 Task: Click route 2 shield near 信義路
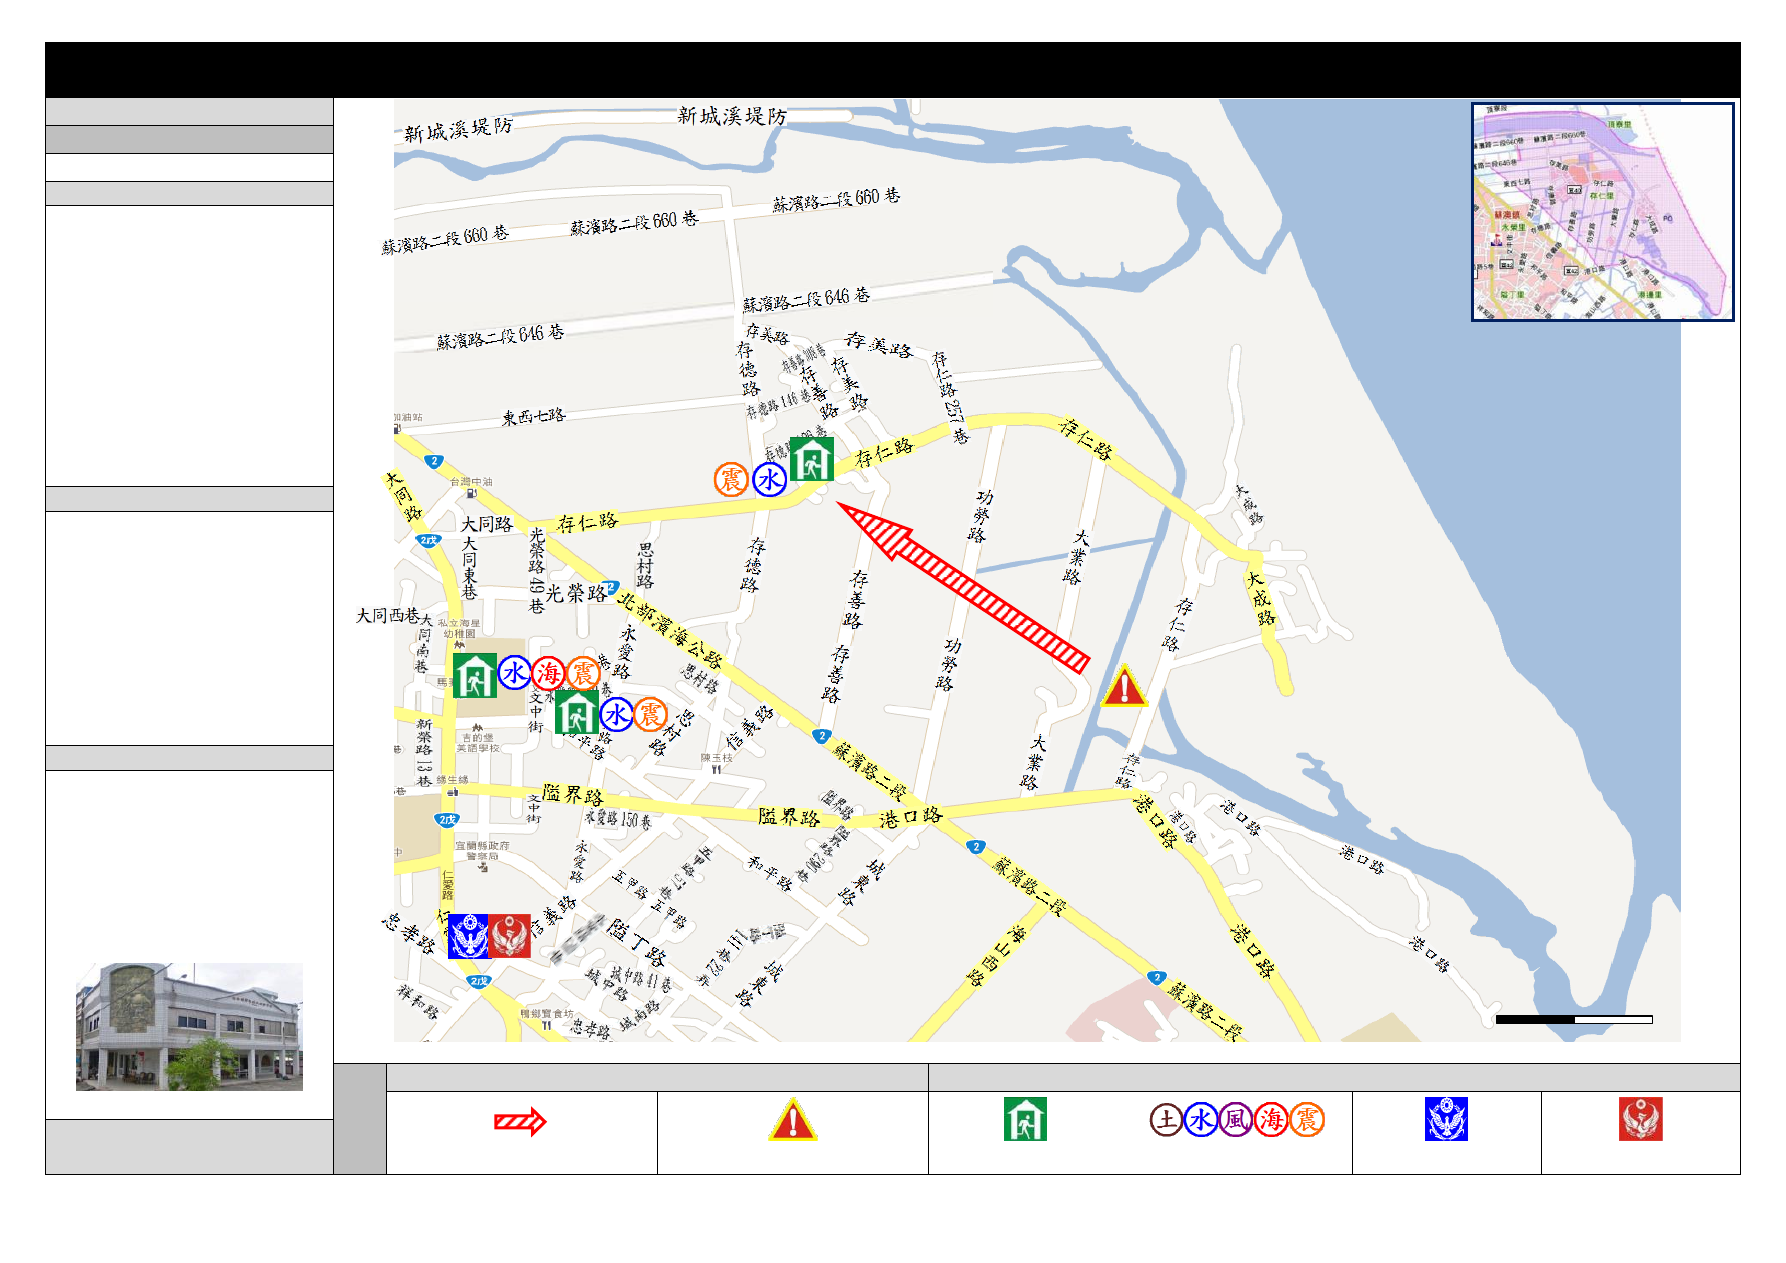pos(822,736)
